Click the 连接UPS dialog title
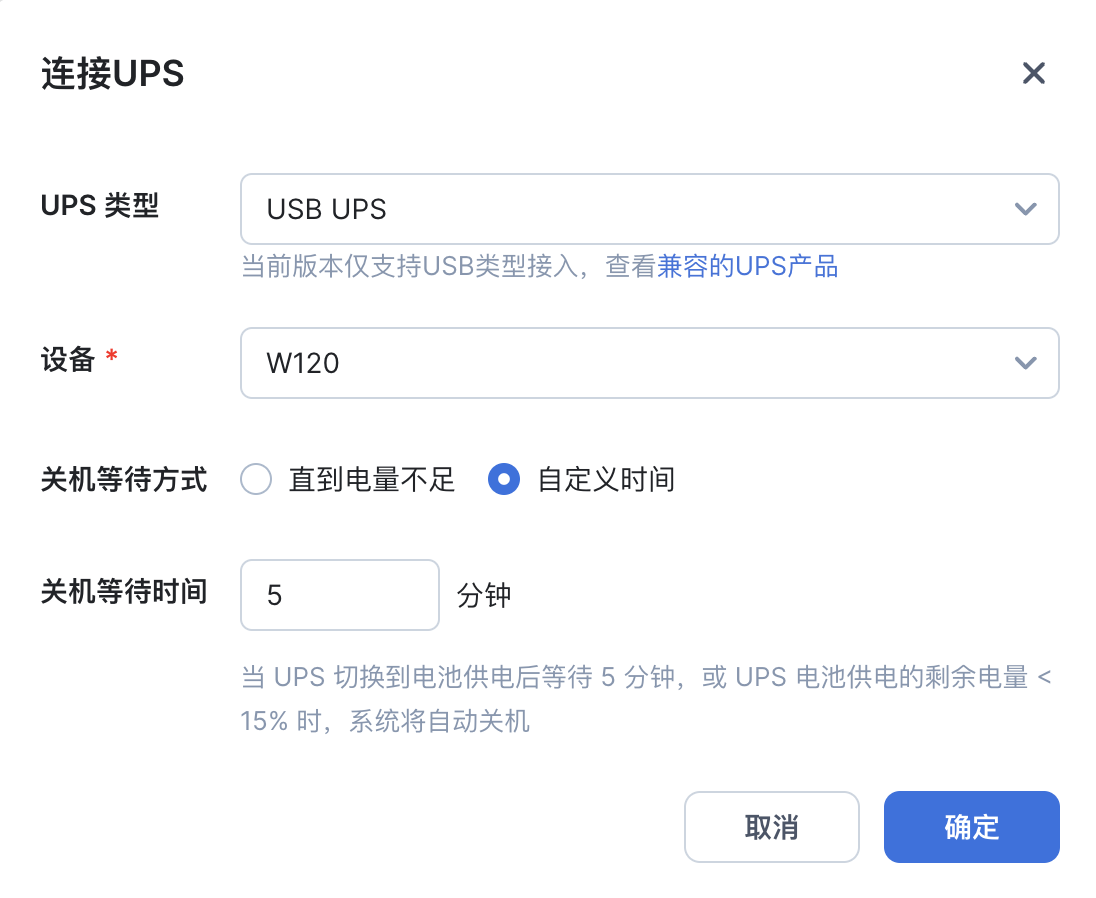The height and width of the screenshot is (898, 1096). coord(113,73)
